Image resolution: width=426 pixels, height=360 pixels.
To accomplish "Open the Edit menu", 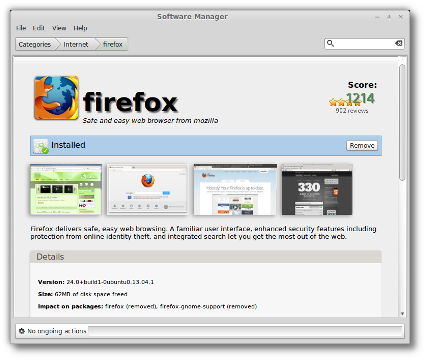I will point(38,28).
